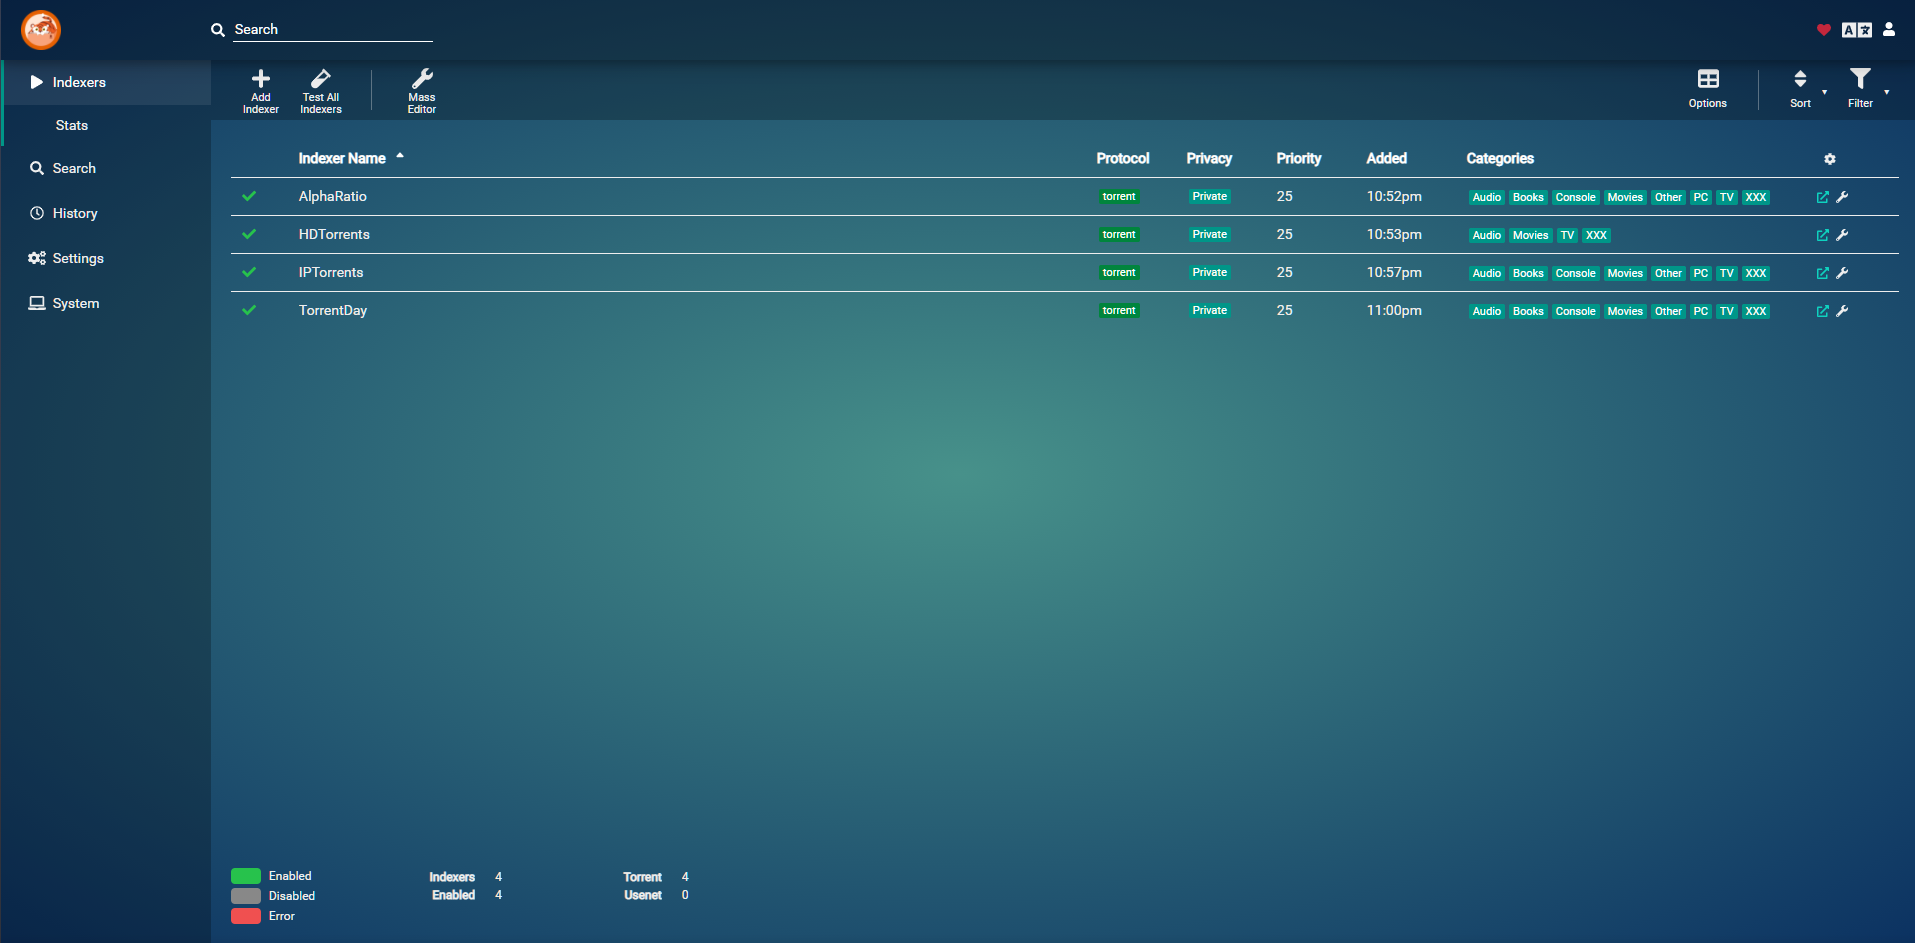Image resolution: width=1915 pixels, height=943 pixels.
Task: Run Test All Indexers
Action: [x=320, y=80]
